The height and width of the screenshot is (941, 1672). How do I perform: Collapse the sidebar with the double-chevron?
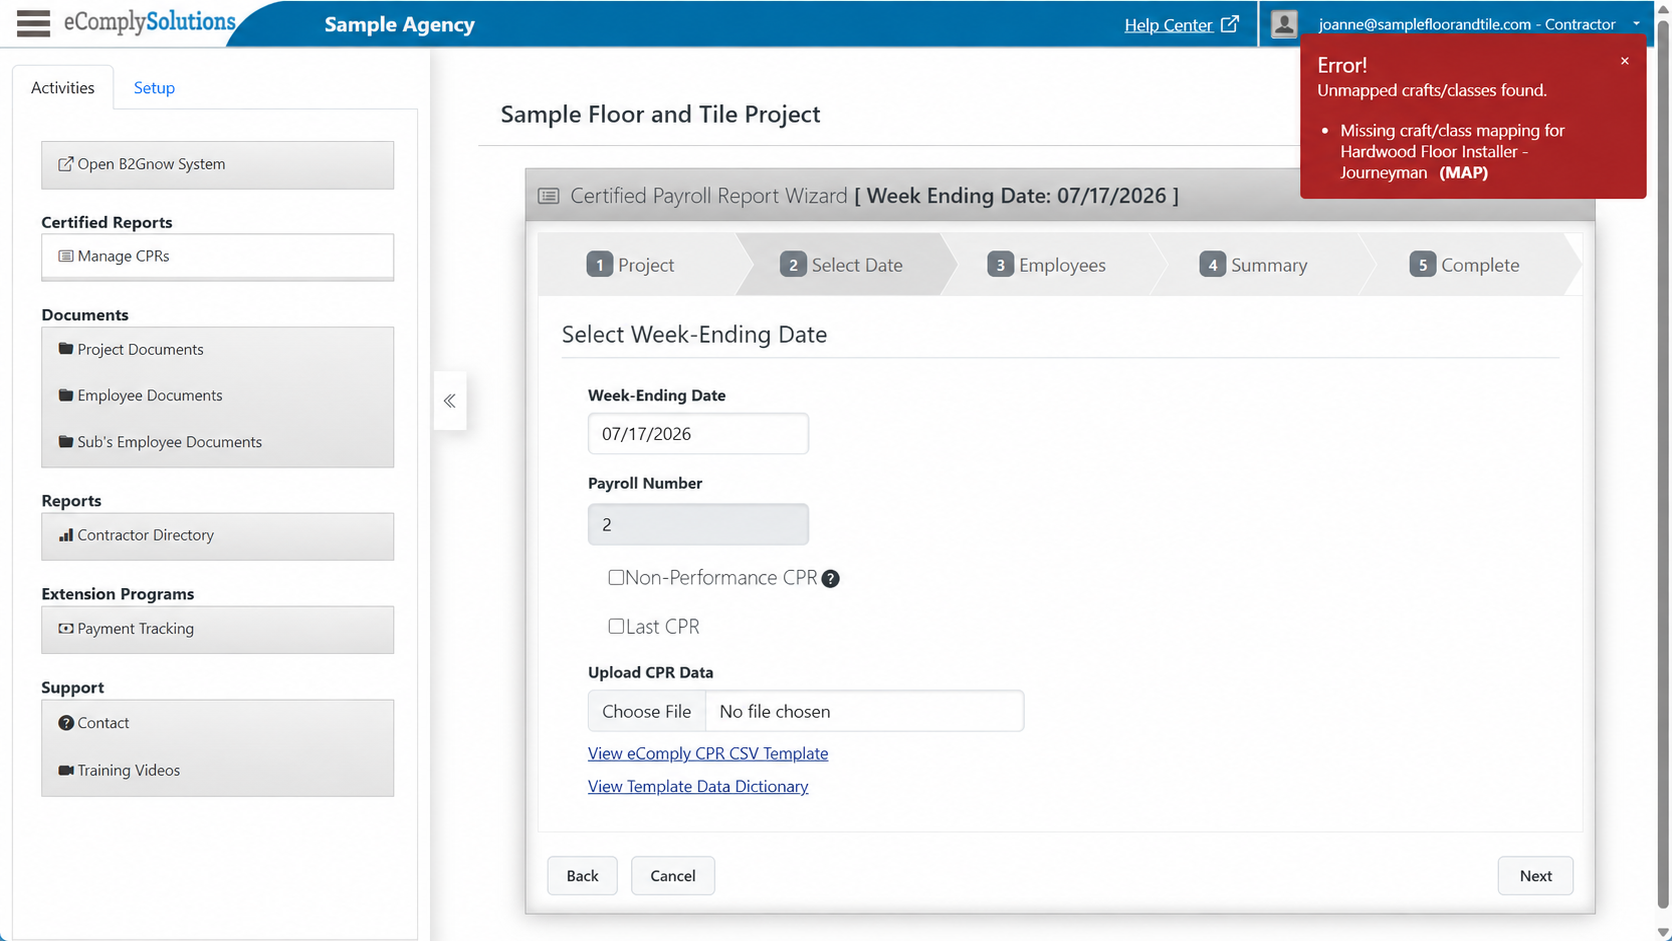[x=450, y=401]
